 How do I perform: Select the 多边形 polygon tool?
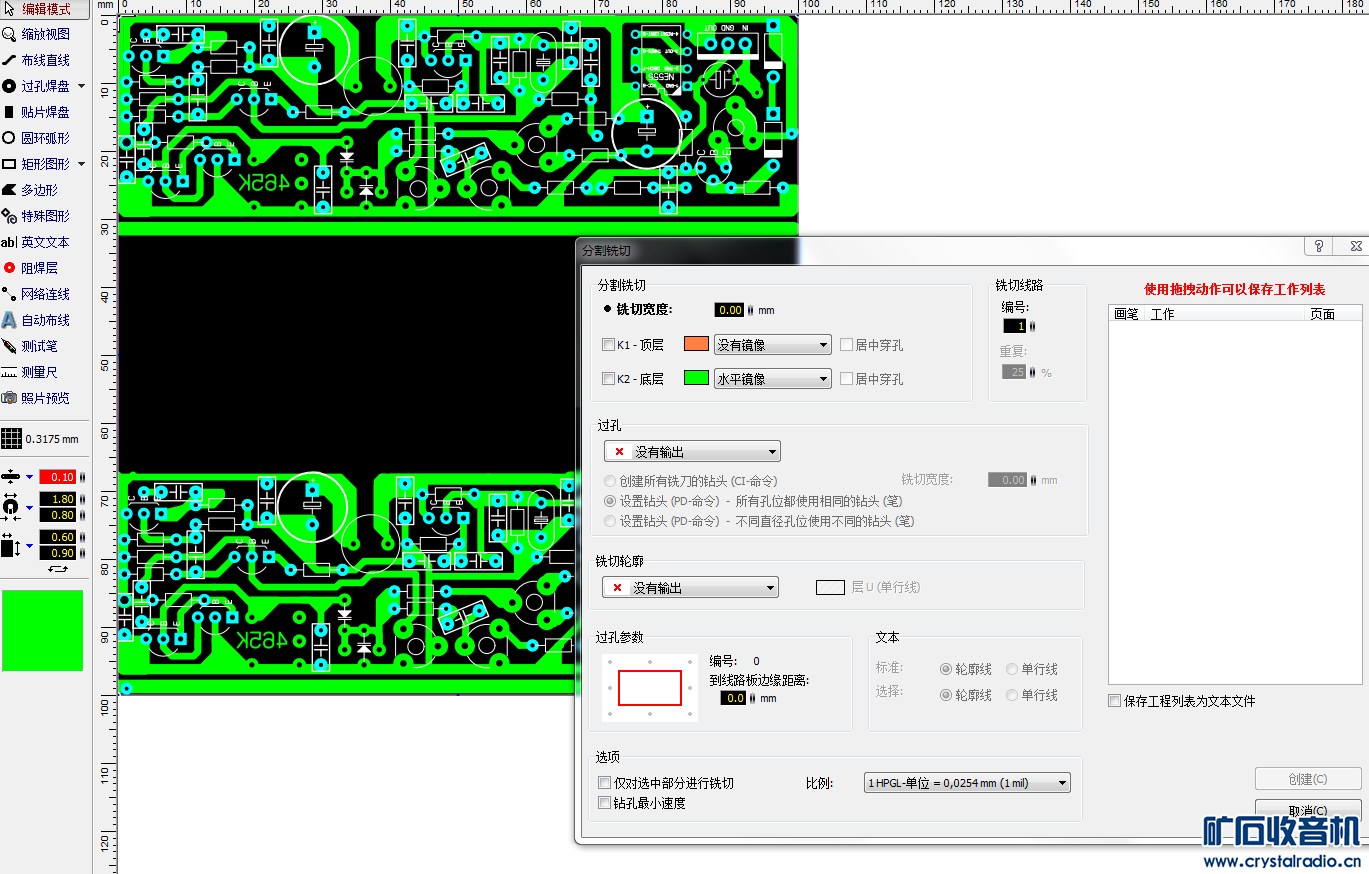coord(32,190)
